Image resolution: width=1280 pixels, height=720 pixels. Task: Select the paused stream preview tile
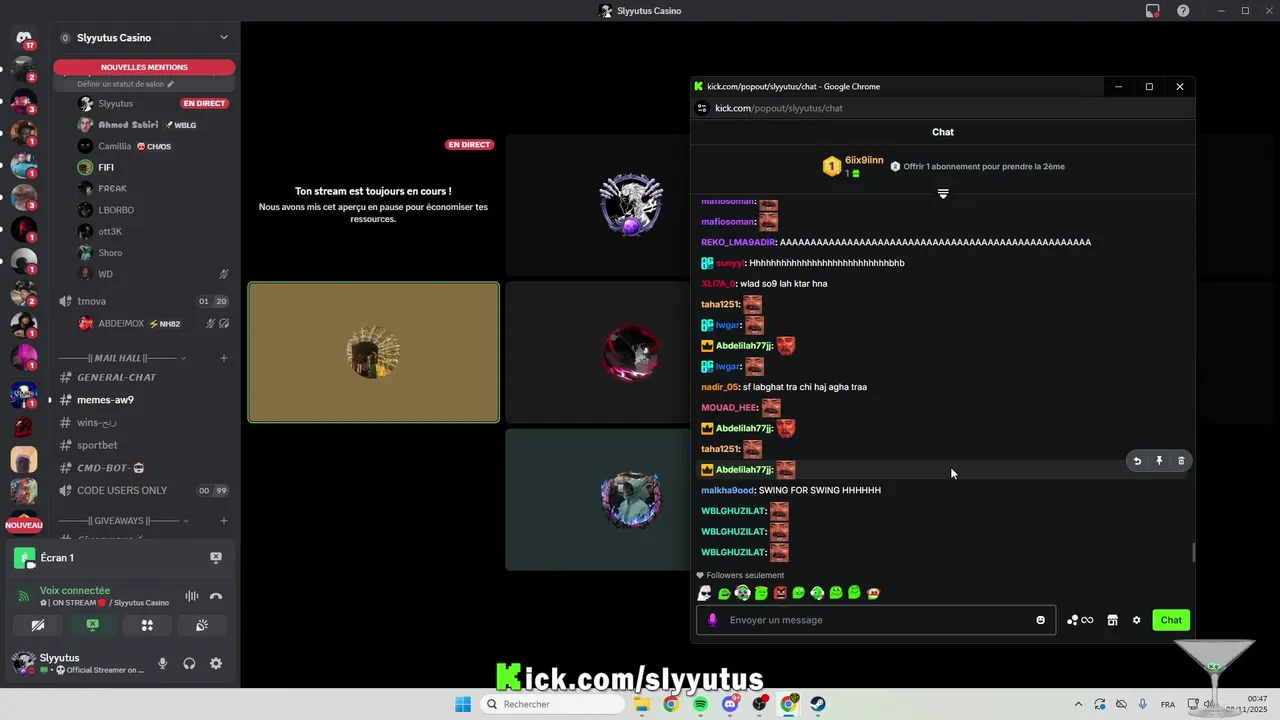tap(373, 205)
